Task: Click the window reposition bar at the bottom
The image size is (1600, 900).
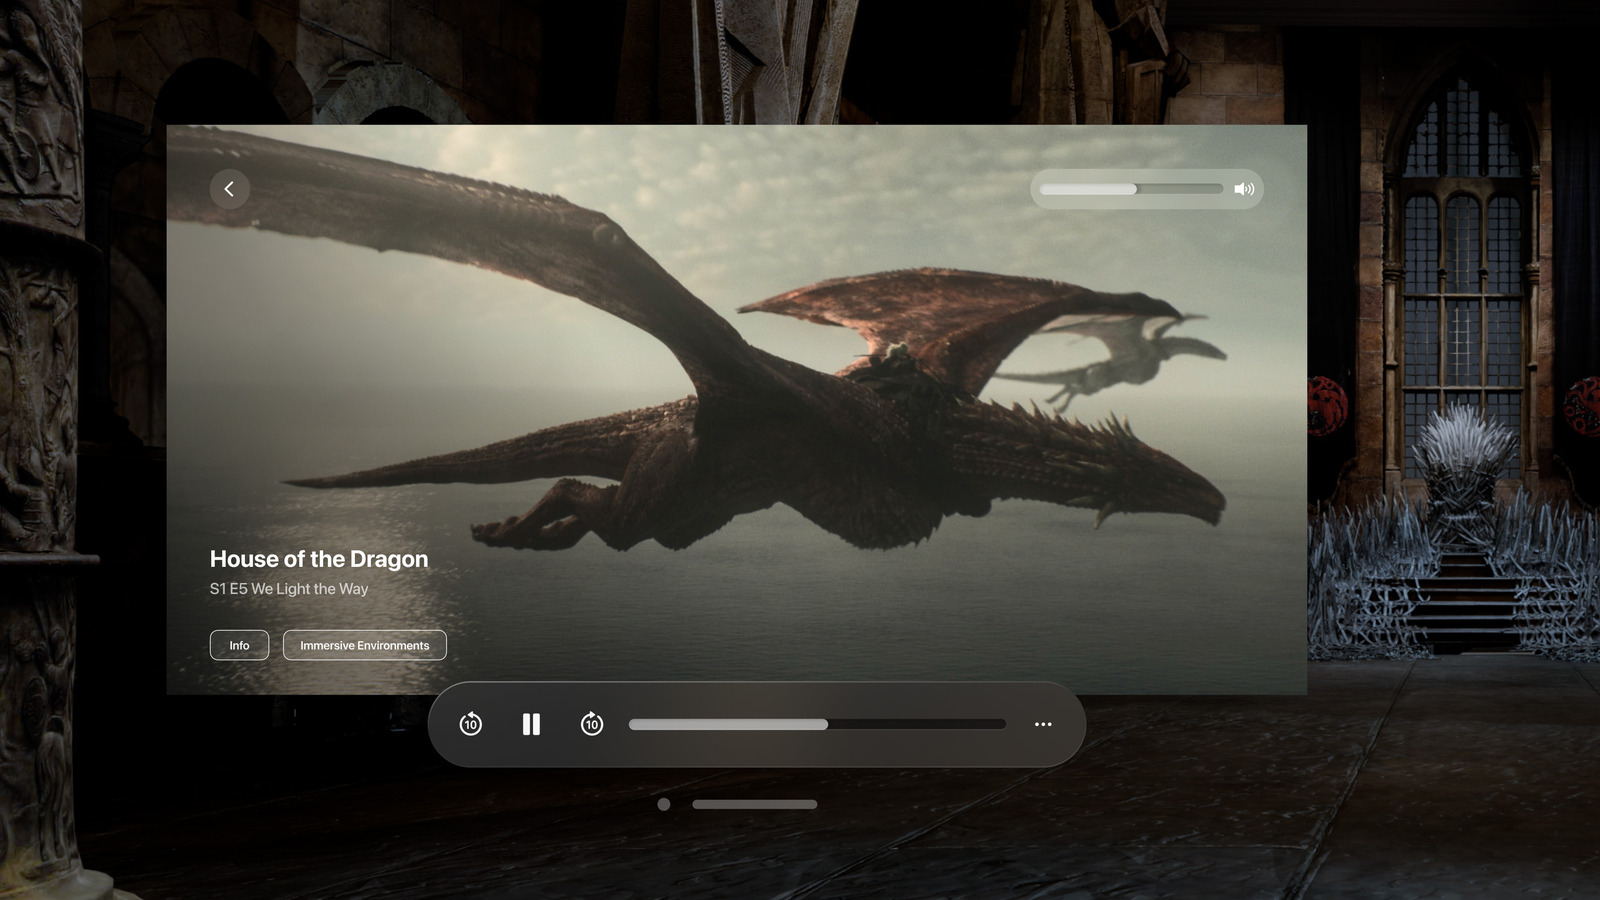Action: (x=758, y=803)
